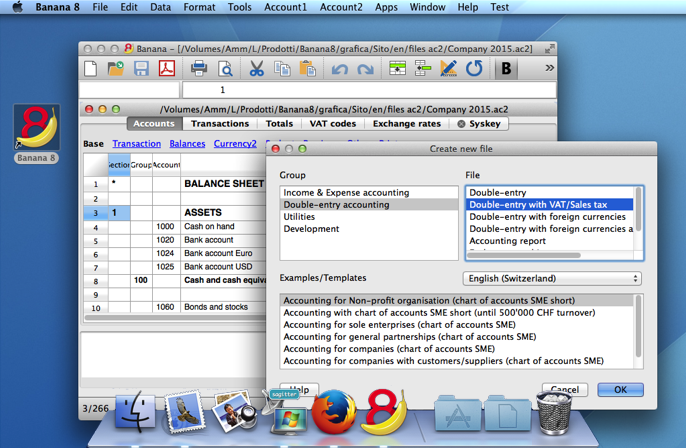Open the Applications folder in dock
Screen dimensions: 686x448
457,413
